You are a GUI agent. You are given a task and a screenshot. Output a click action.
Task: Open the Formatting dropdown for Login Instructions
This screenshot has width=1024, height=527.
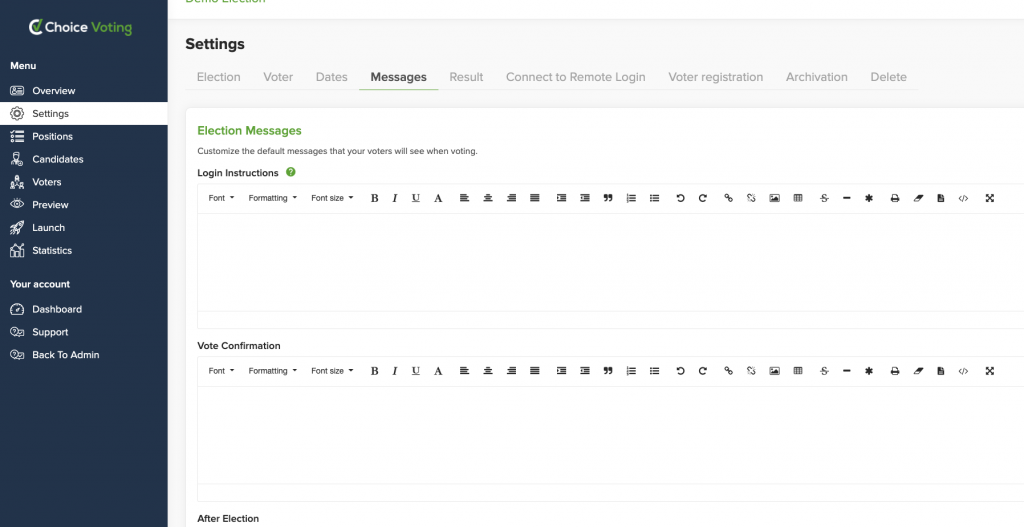click(x=272, y=198)
